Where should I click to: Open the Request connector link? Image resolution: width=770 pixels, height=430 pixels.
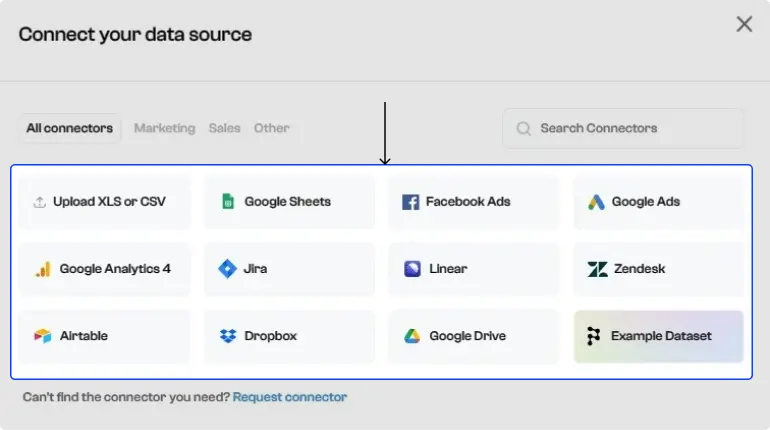pyautogui.click(x=290, y=397)
